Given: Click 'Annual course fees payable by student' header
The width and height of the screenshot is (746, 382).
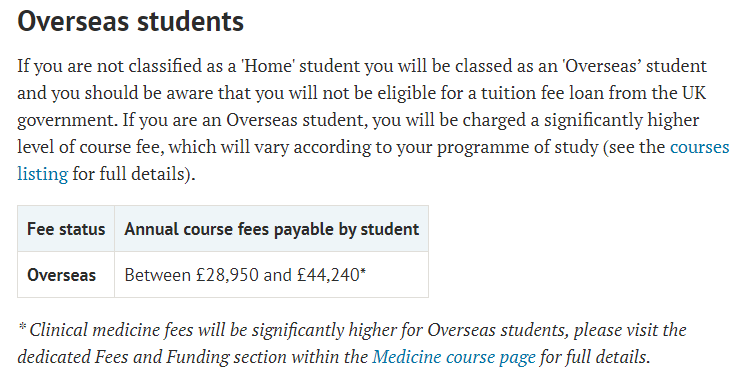Looking at the screenshot, I should pyautogui.click(x=272, y=229).
